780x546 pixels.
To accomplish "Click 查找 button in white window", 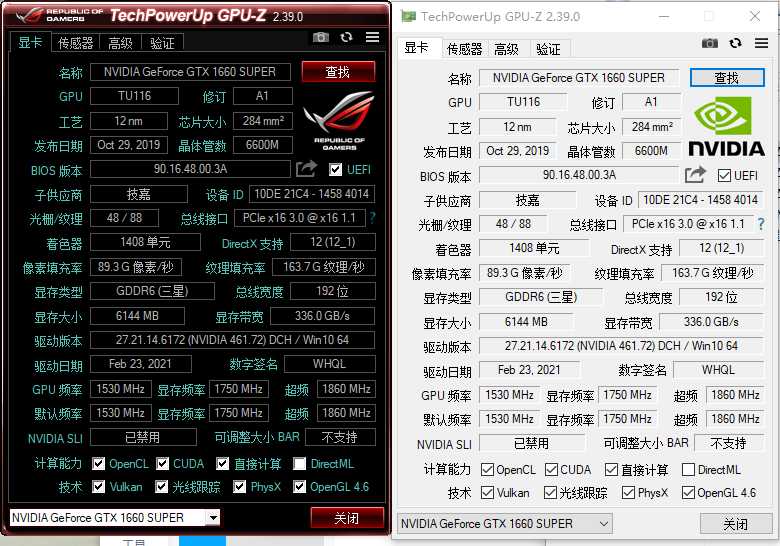I will pos(727,78).
